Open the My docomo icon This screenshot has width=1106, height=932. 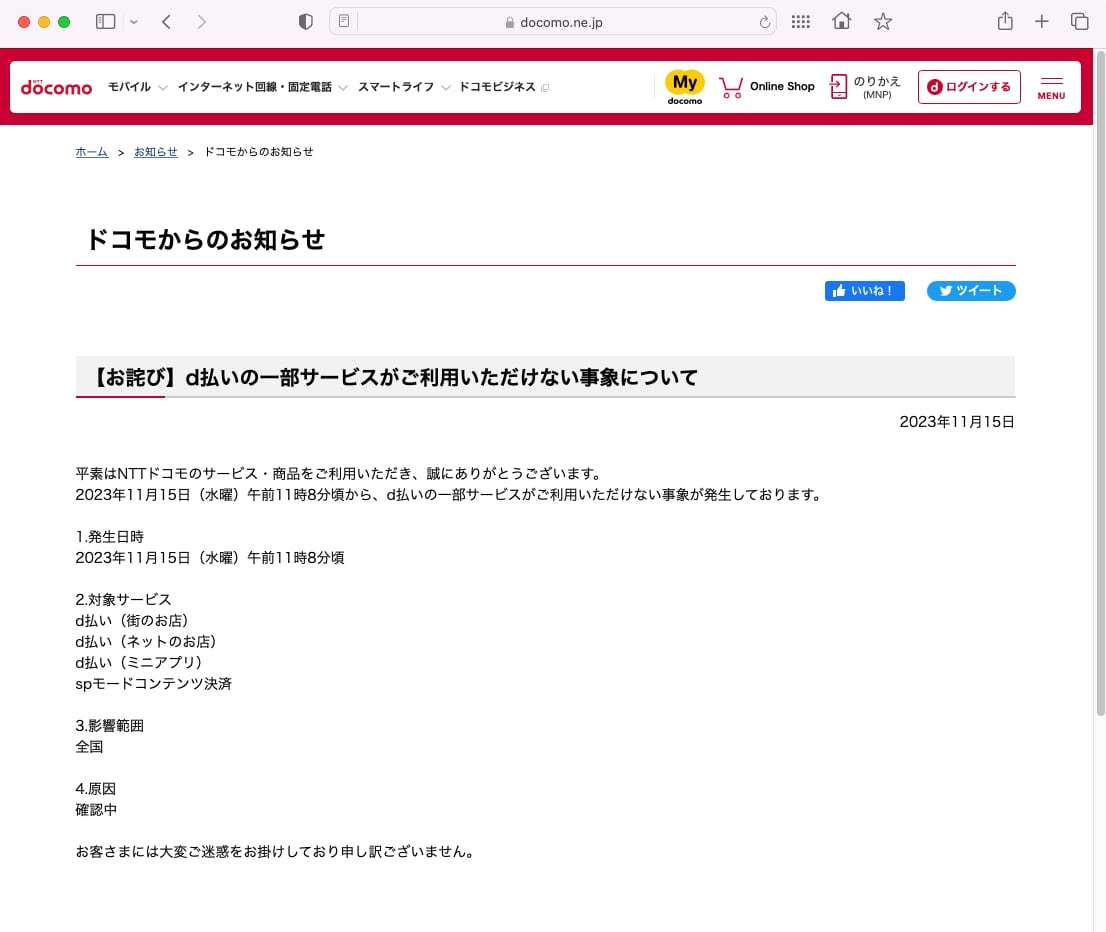(x=685, y=87)
